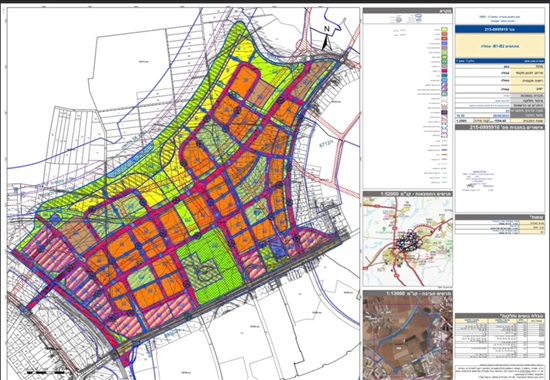Open the 1:52000 regional location map
The image size is (550, 380).
pyautogui.click(x=408, y=241)
